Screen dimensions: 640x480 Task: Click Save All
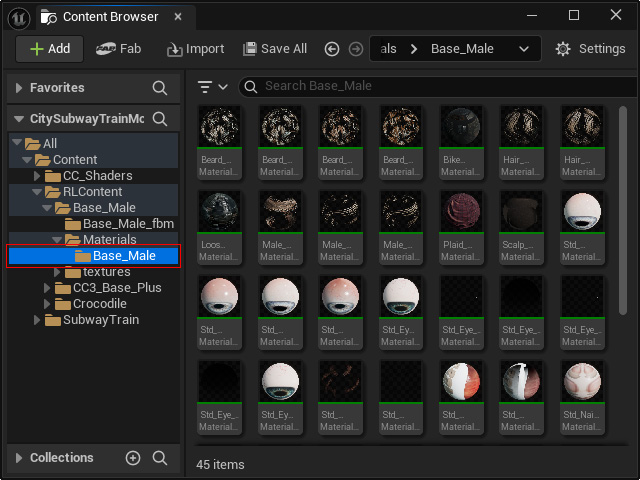(275, 49)
